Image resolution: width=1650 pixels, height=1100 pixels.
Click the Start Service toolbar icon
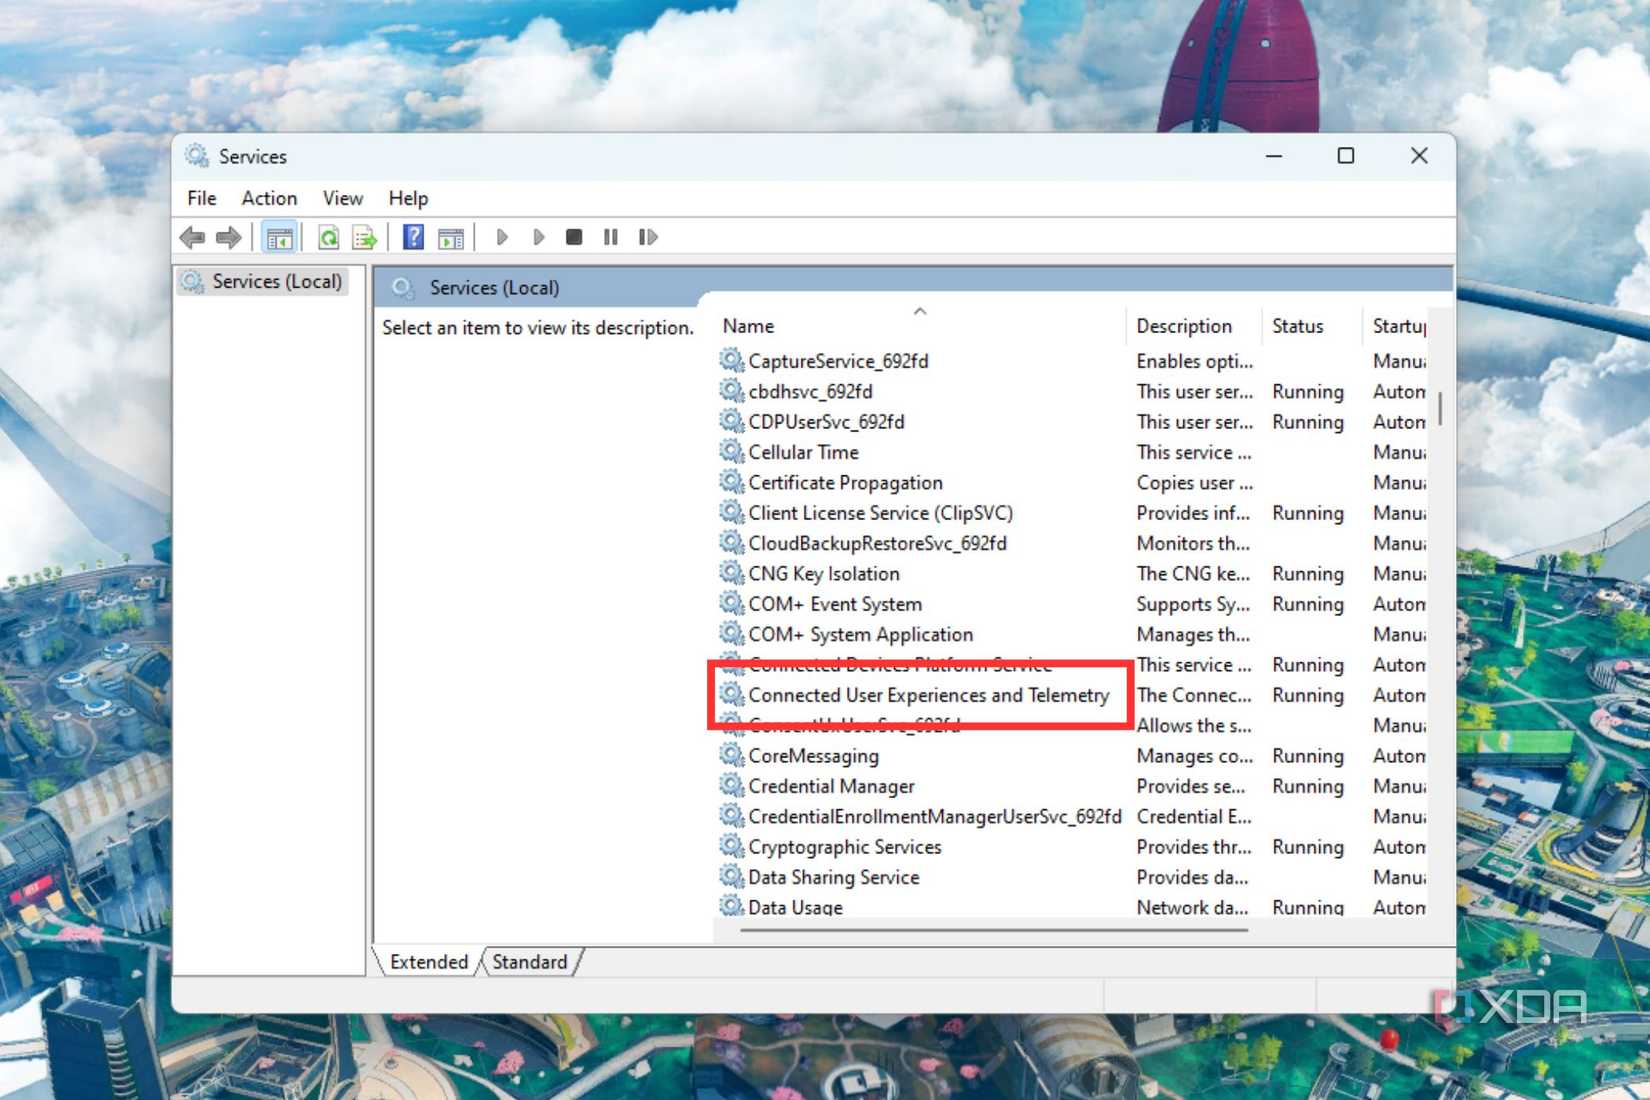pyautogui.click(x=501, y=237)
